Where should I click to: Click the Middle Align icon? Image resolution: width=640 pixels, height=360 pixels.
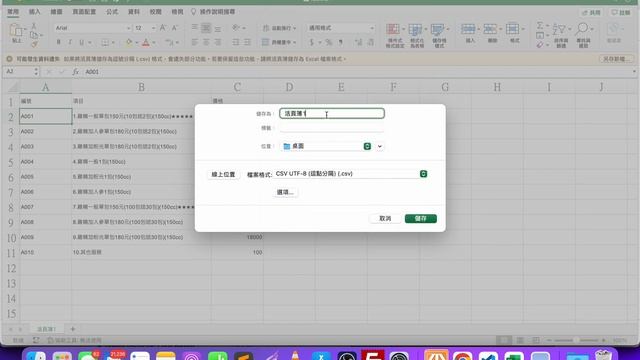click(206, 28)
